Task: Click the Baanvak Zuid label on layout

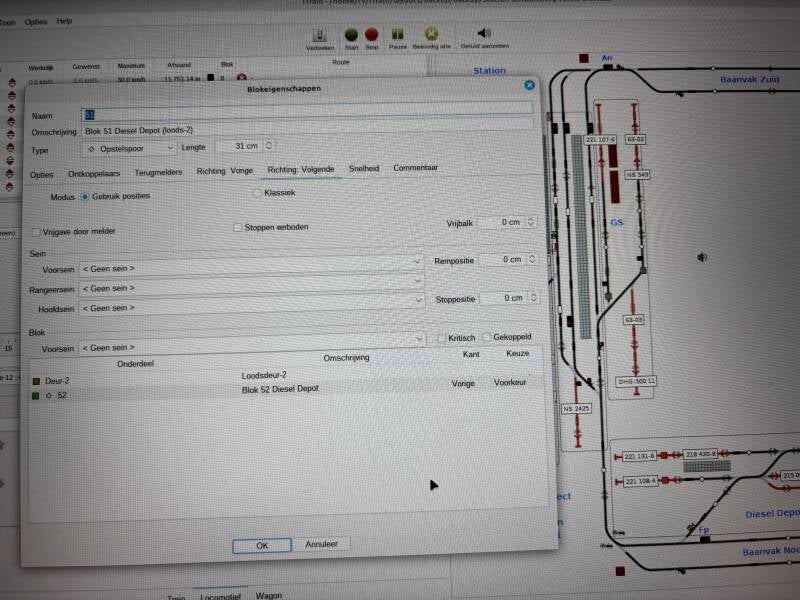Action: (x=749, y=80)
